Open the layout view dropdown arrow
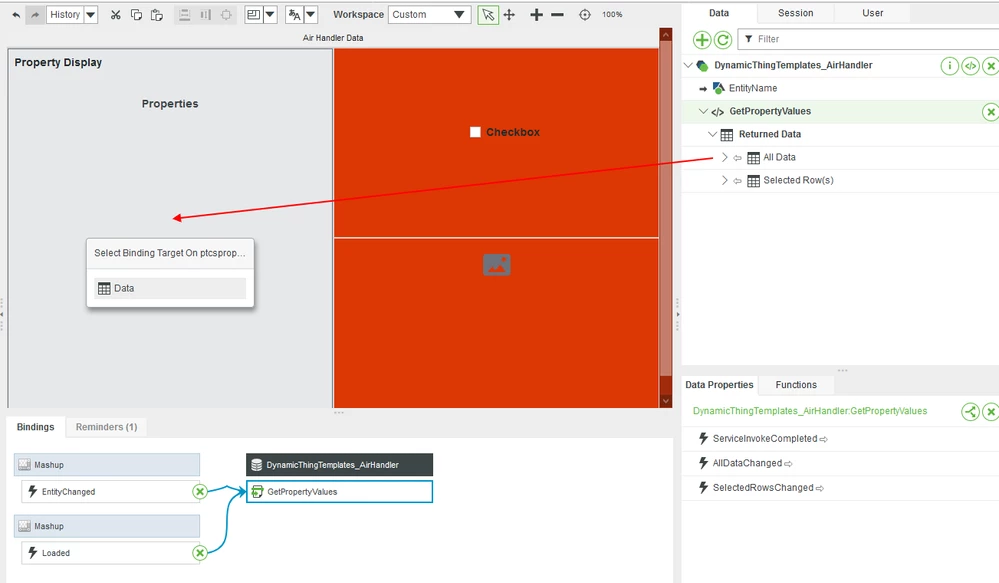The height and width of the screenshot is (583, 999). [x=270, y=15]
